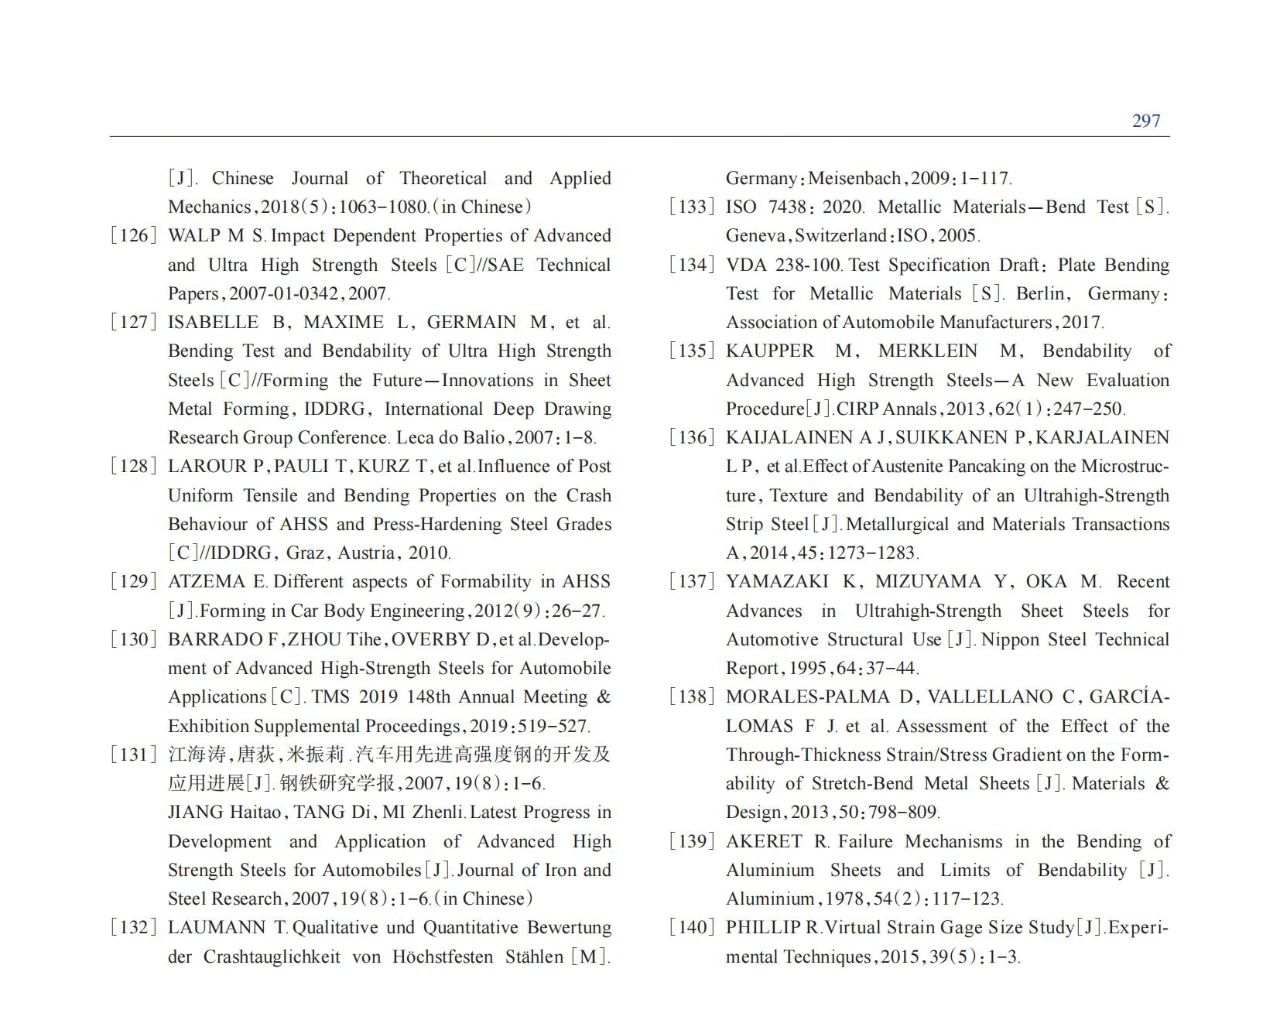The height and width of the screenshot is (1012, 1280).
Task: Select reference number [134]
Action: (x=692, y=265)
